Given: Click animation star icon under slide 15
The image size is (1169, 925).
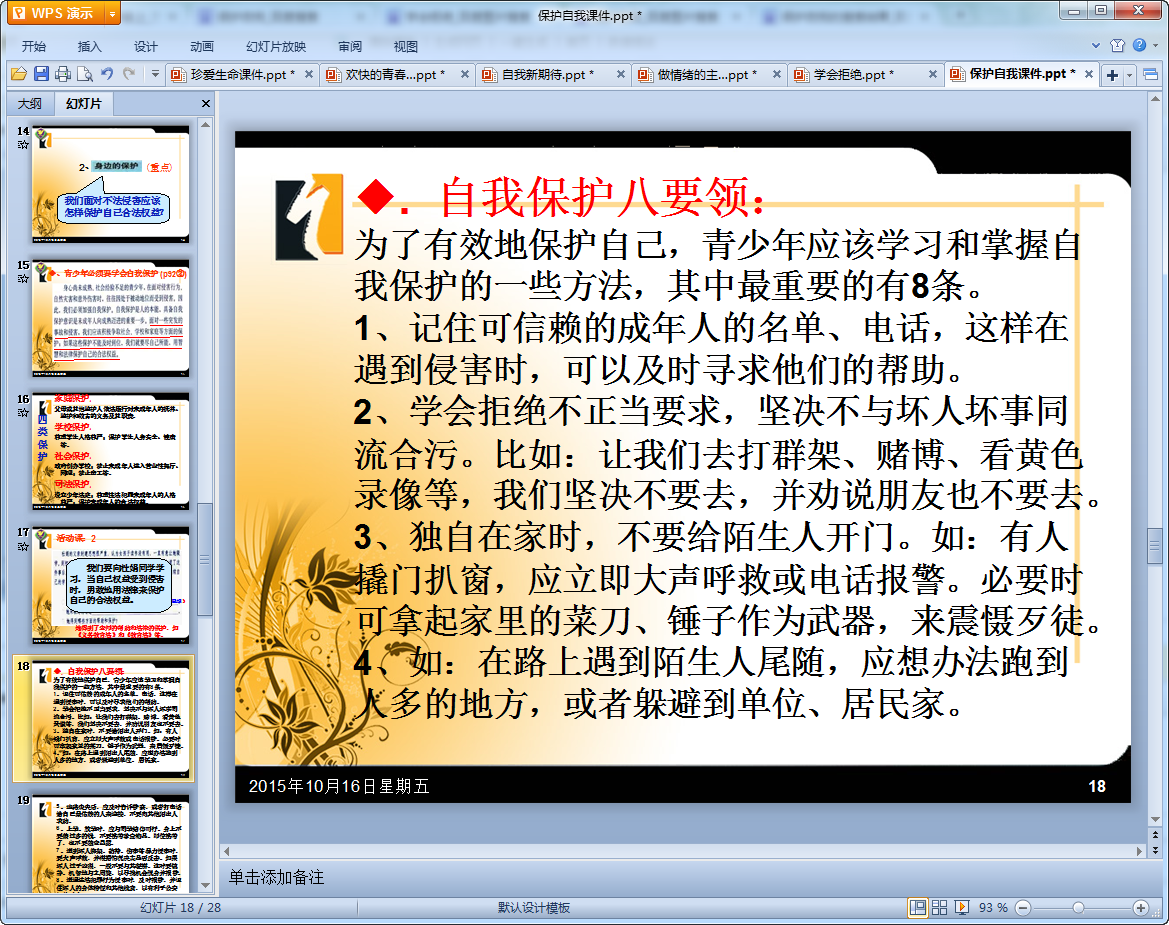Looking at the screenshot, I should [x=23, y=279].
